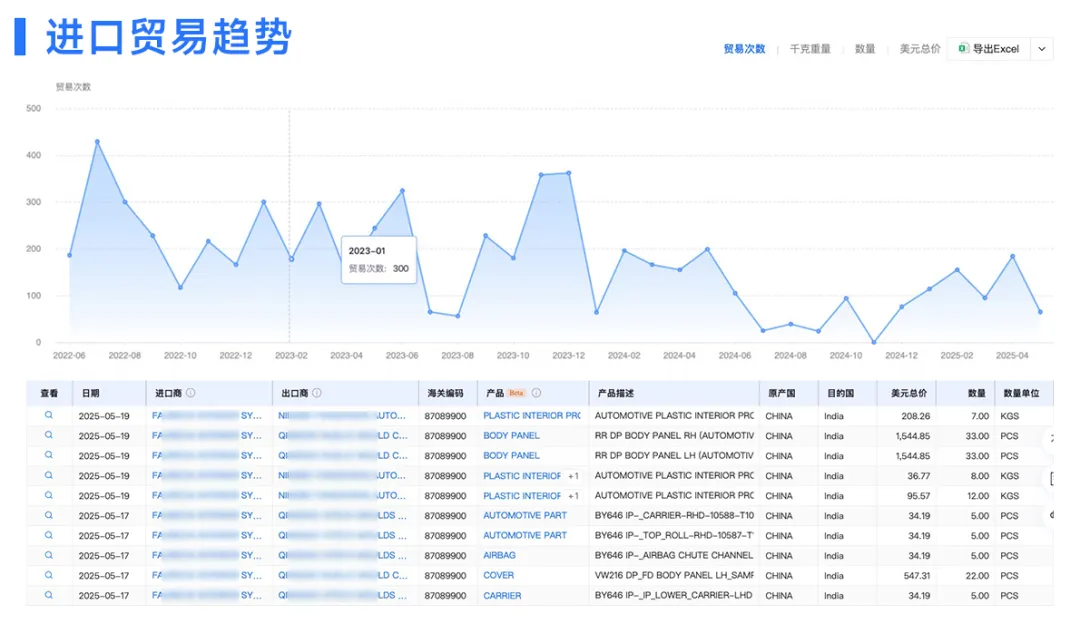Open AUTOMOTIVE PART link for CARRIER-RHD row
Screen dimensions: 1080x624
525,515
